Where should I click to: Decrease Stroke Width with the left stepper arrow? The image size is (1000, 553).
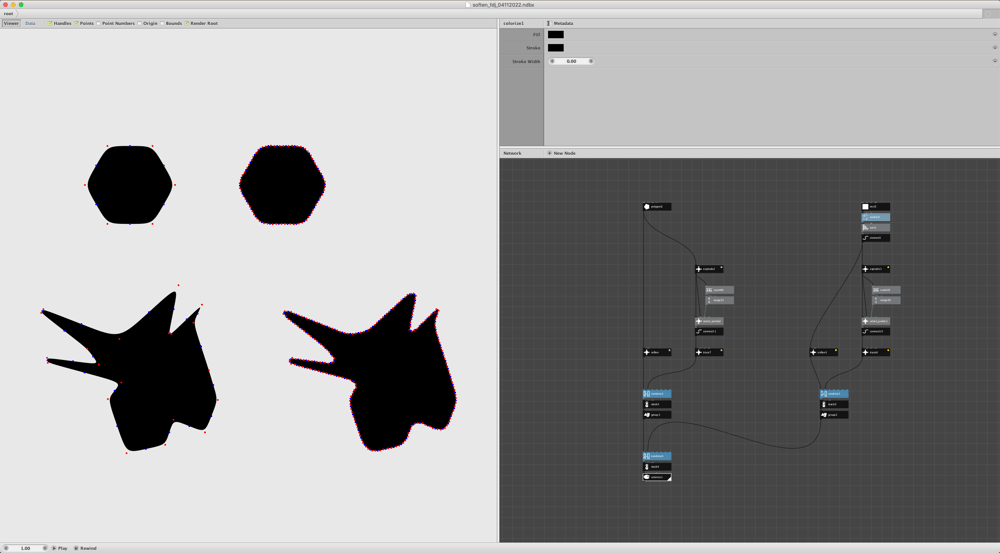click(552, 61)
